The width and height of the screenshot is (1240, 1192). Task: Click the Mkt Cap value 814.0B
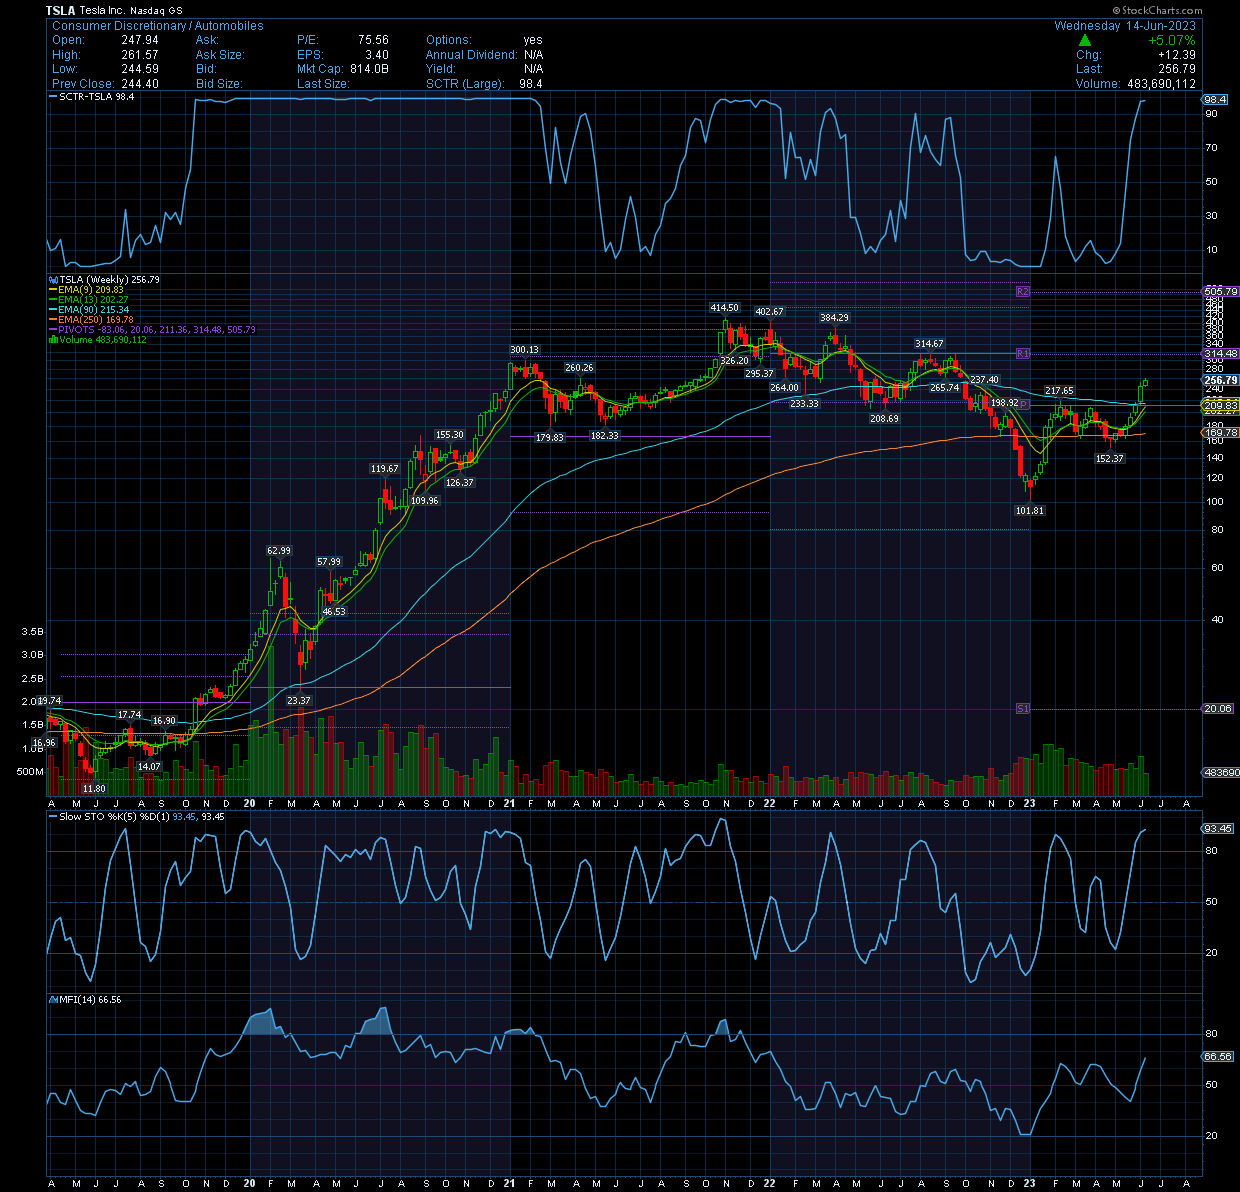pyautogui.click(x=369, y=69)
